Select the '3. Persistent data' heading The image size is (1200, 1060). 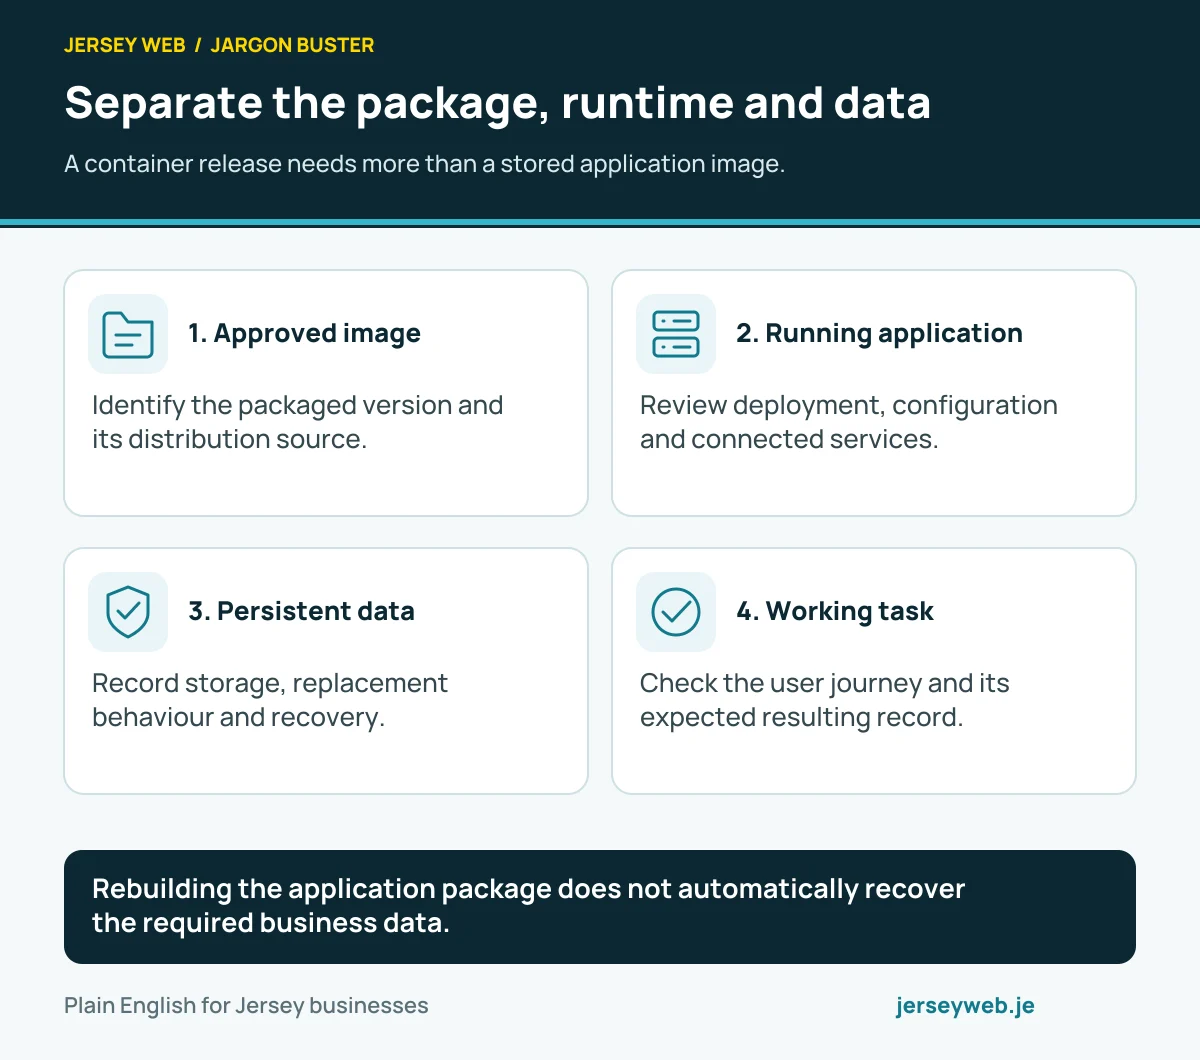[301, 611]
